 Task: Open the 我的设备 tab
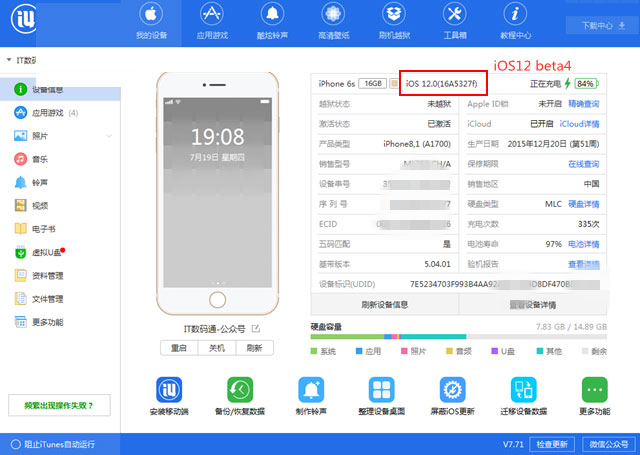coord(151,23)
